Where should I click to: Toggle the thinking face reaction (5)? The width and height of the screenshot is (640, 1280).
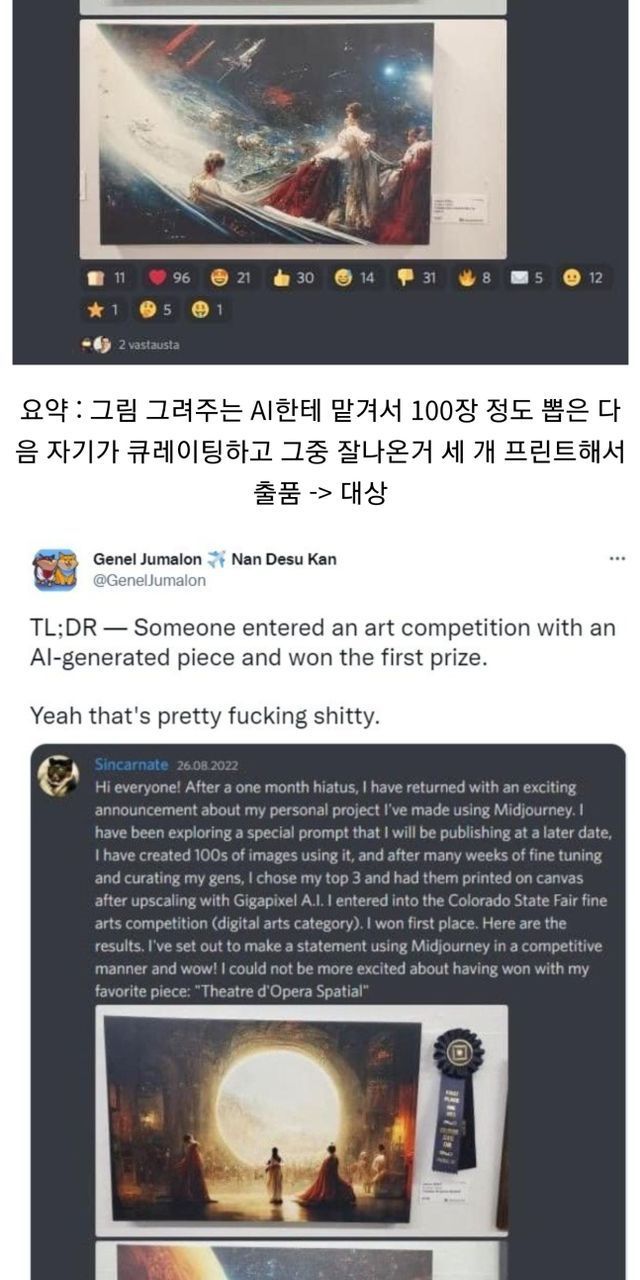coord(155,310)
